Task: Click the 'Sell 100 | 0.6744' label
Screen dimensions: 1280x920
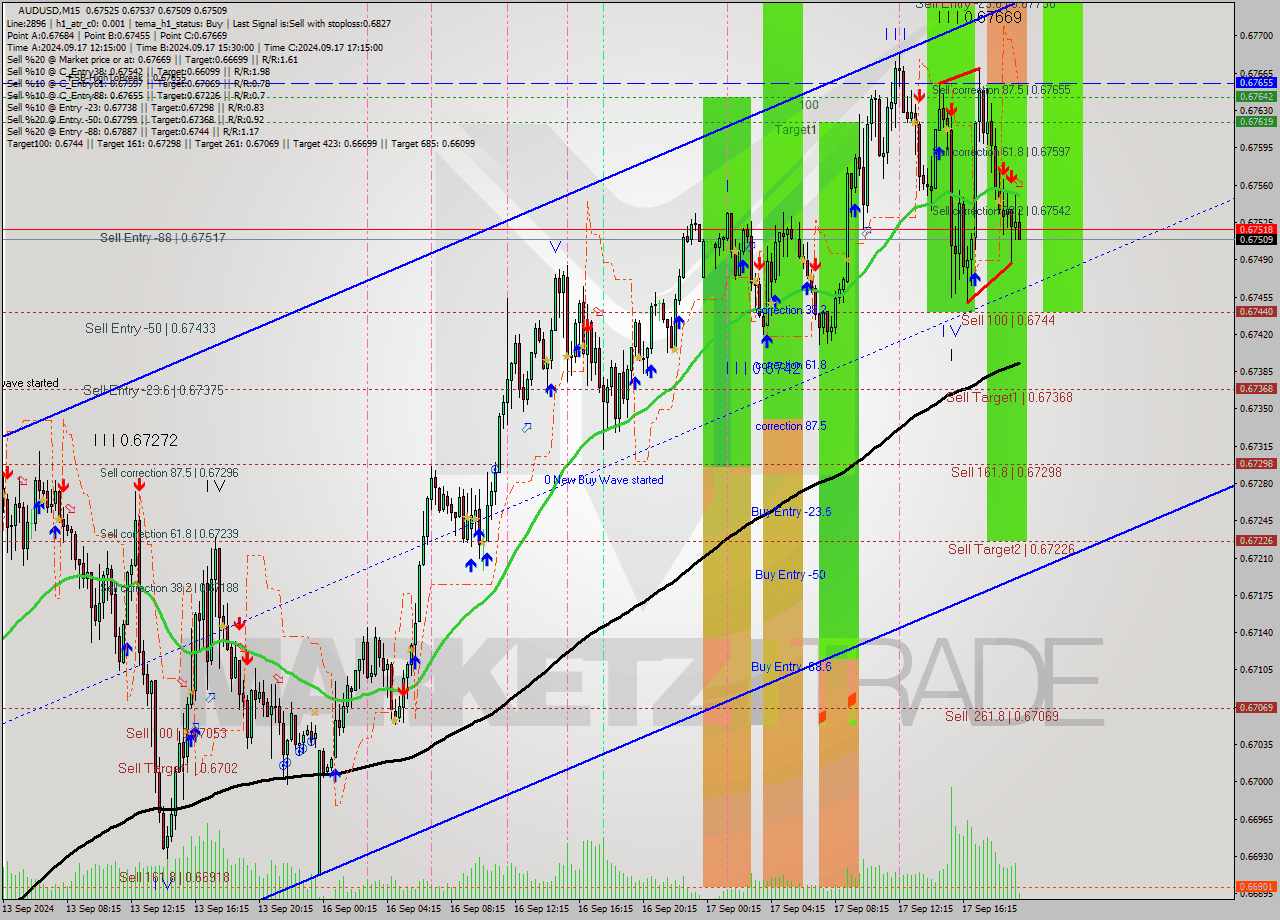Action: tap(1008, 320)
